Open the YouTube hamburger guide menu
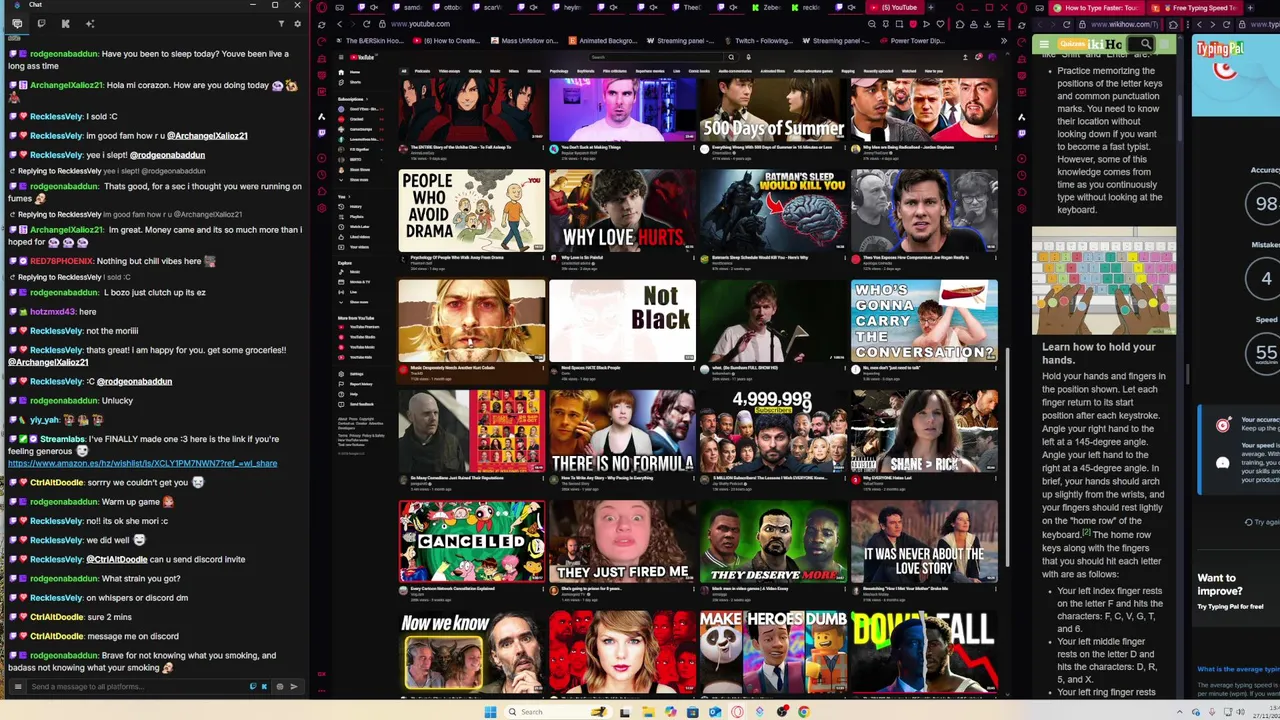Viewport: 1280px width, 720px height. [341, 57]
